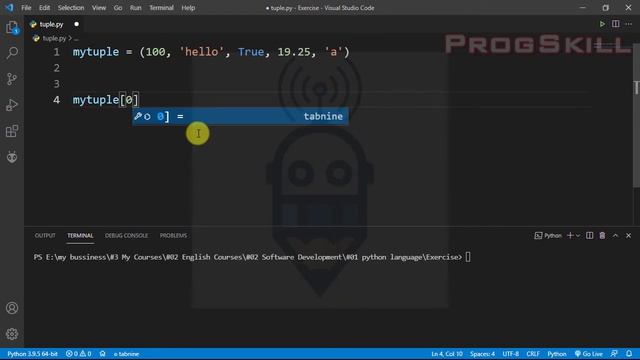
Task: Split the editor to the right
Action: 616,24
